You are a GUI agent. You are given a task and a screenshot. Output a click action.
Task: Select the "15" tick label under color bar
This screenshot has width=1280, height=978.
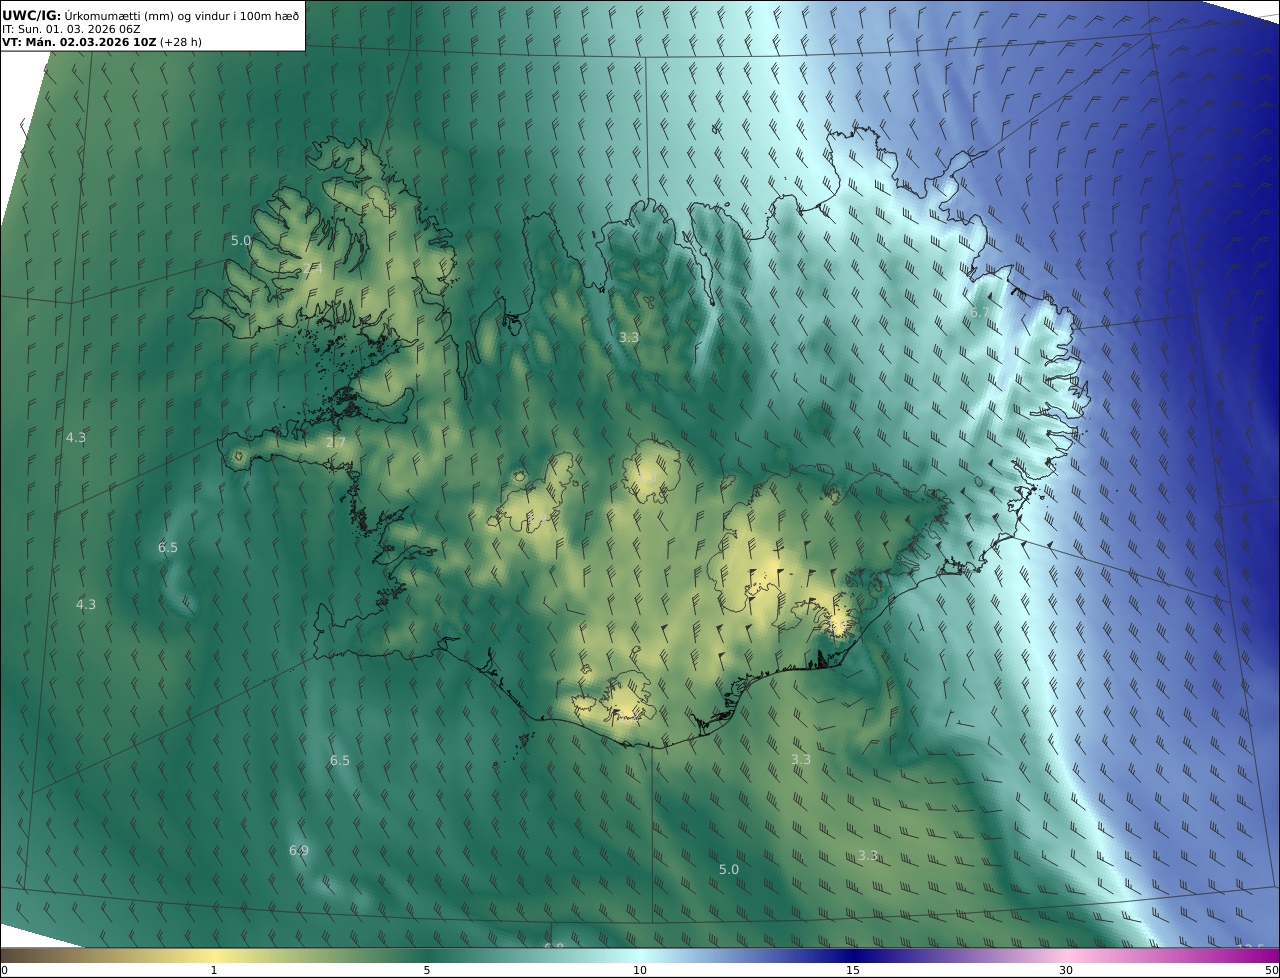[x=853, y=970]
